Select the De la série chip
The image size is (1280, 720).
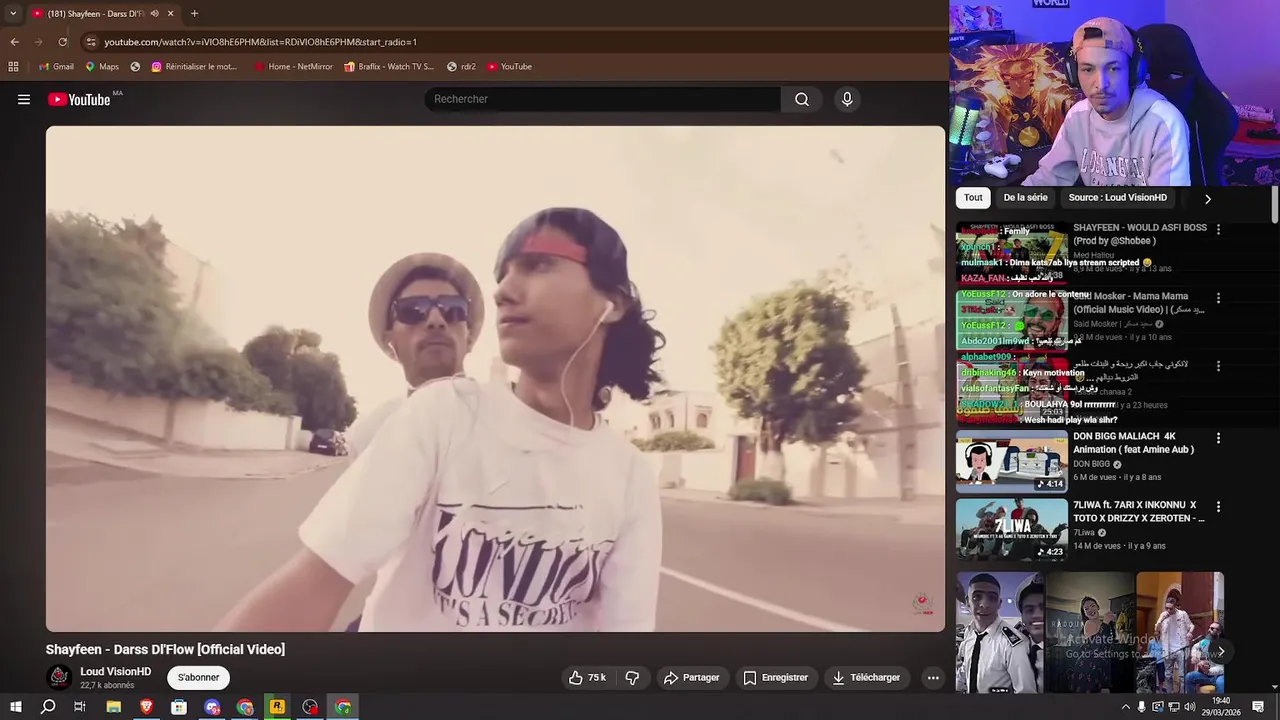(x=1025, y=198)
